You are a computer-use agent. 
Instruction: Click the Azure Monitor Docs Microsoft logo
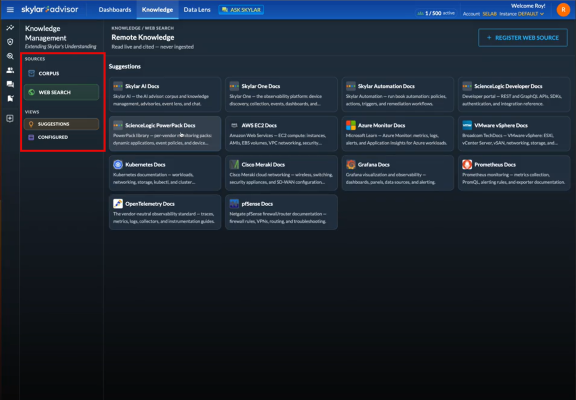click(x=351, y=125)
